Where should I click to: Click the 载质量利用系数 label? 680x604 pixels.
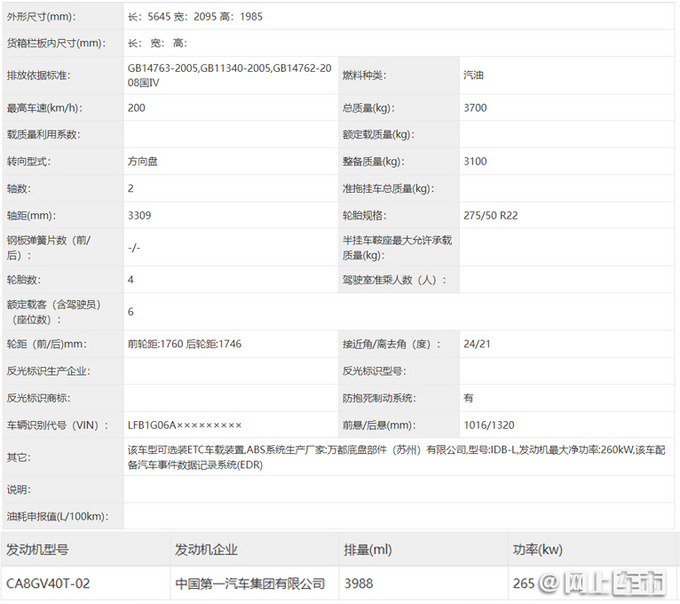[x=43, y=134]
